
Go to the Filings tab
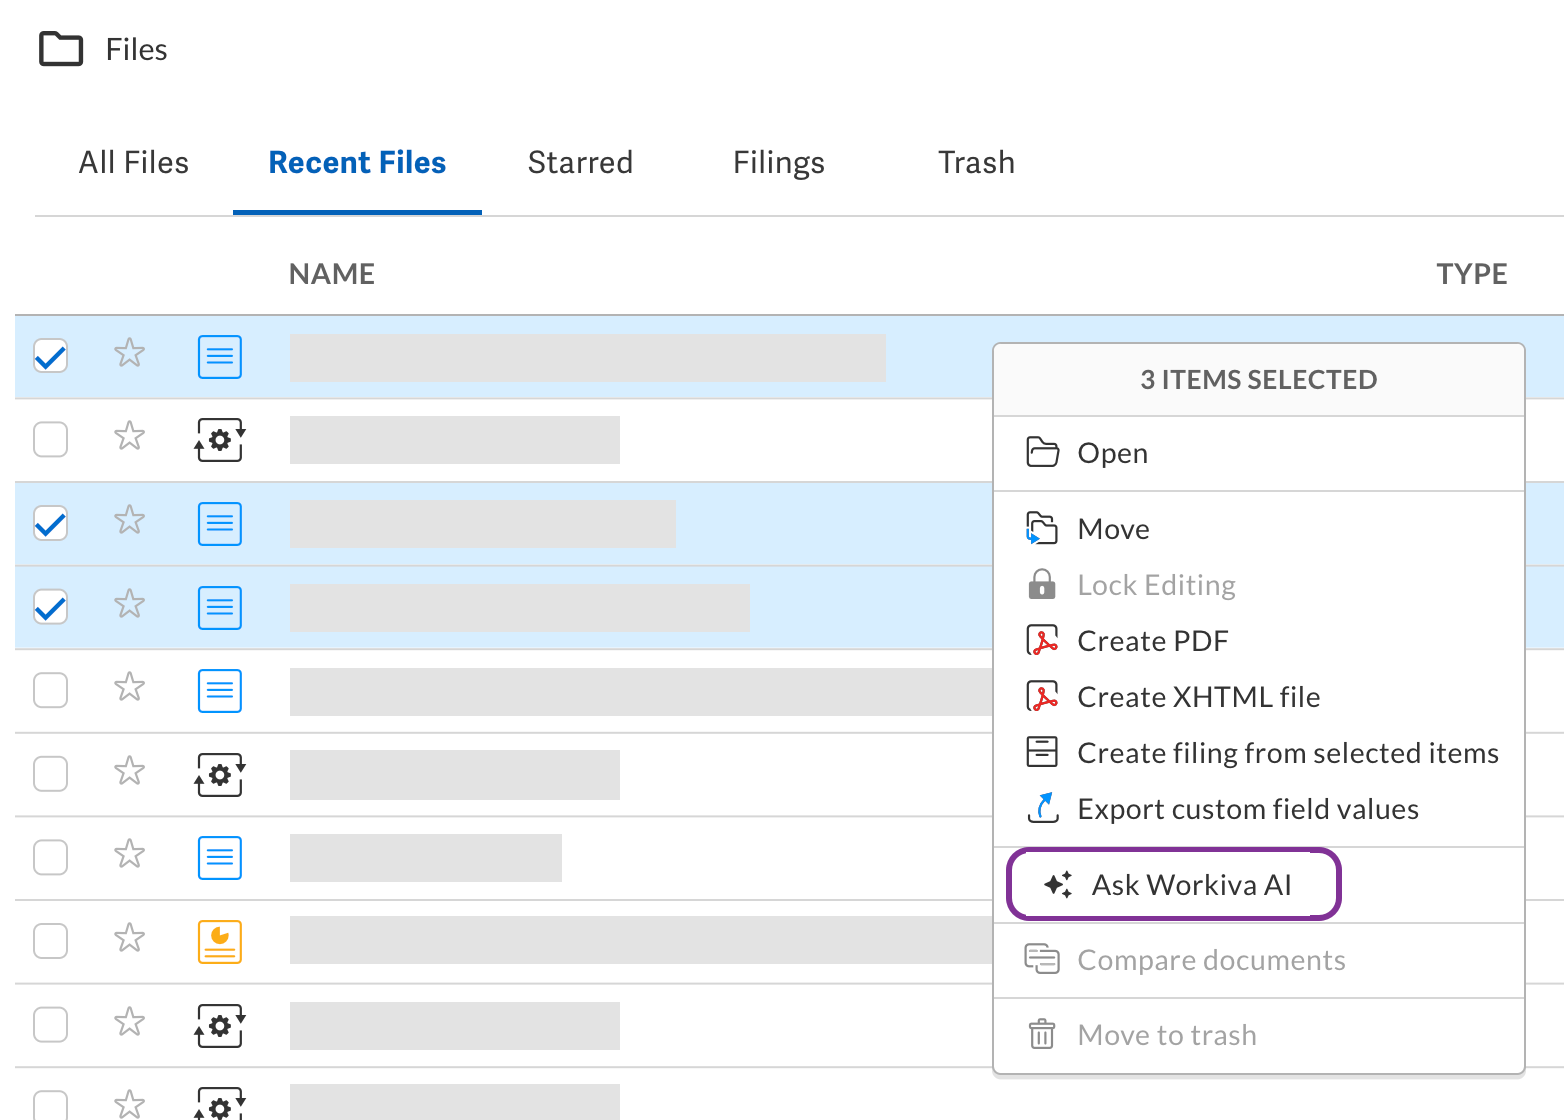coord(778,163)
